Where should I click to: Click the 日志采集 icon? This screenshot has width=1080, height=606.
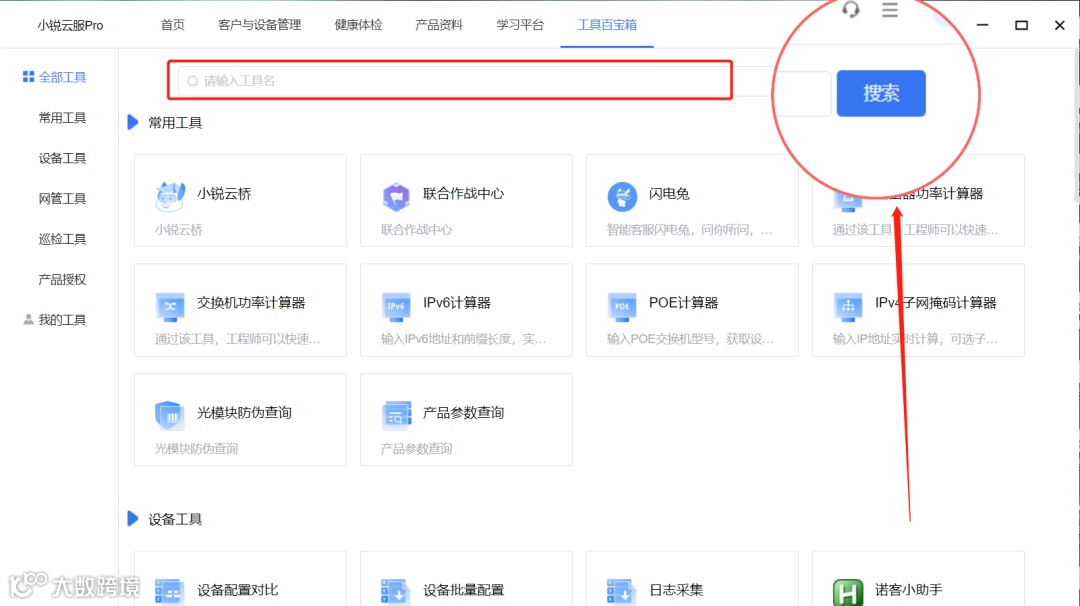point(622,592)
